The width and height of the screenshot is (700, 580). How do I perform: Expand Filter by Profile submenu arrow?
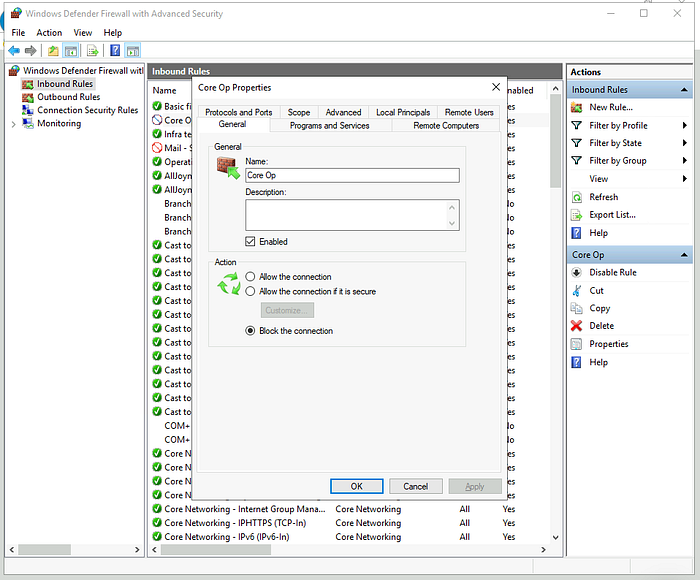[684, 125]
